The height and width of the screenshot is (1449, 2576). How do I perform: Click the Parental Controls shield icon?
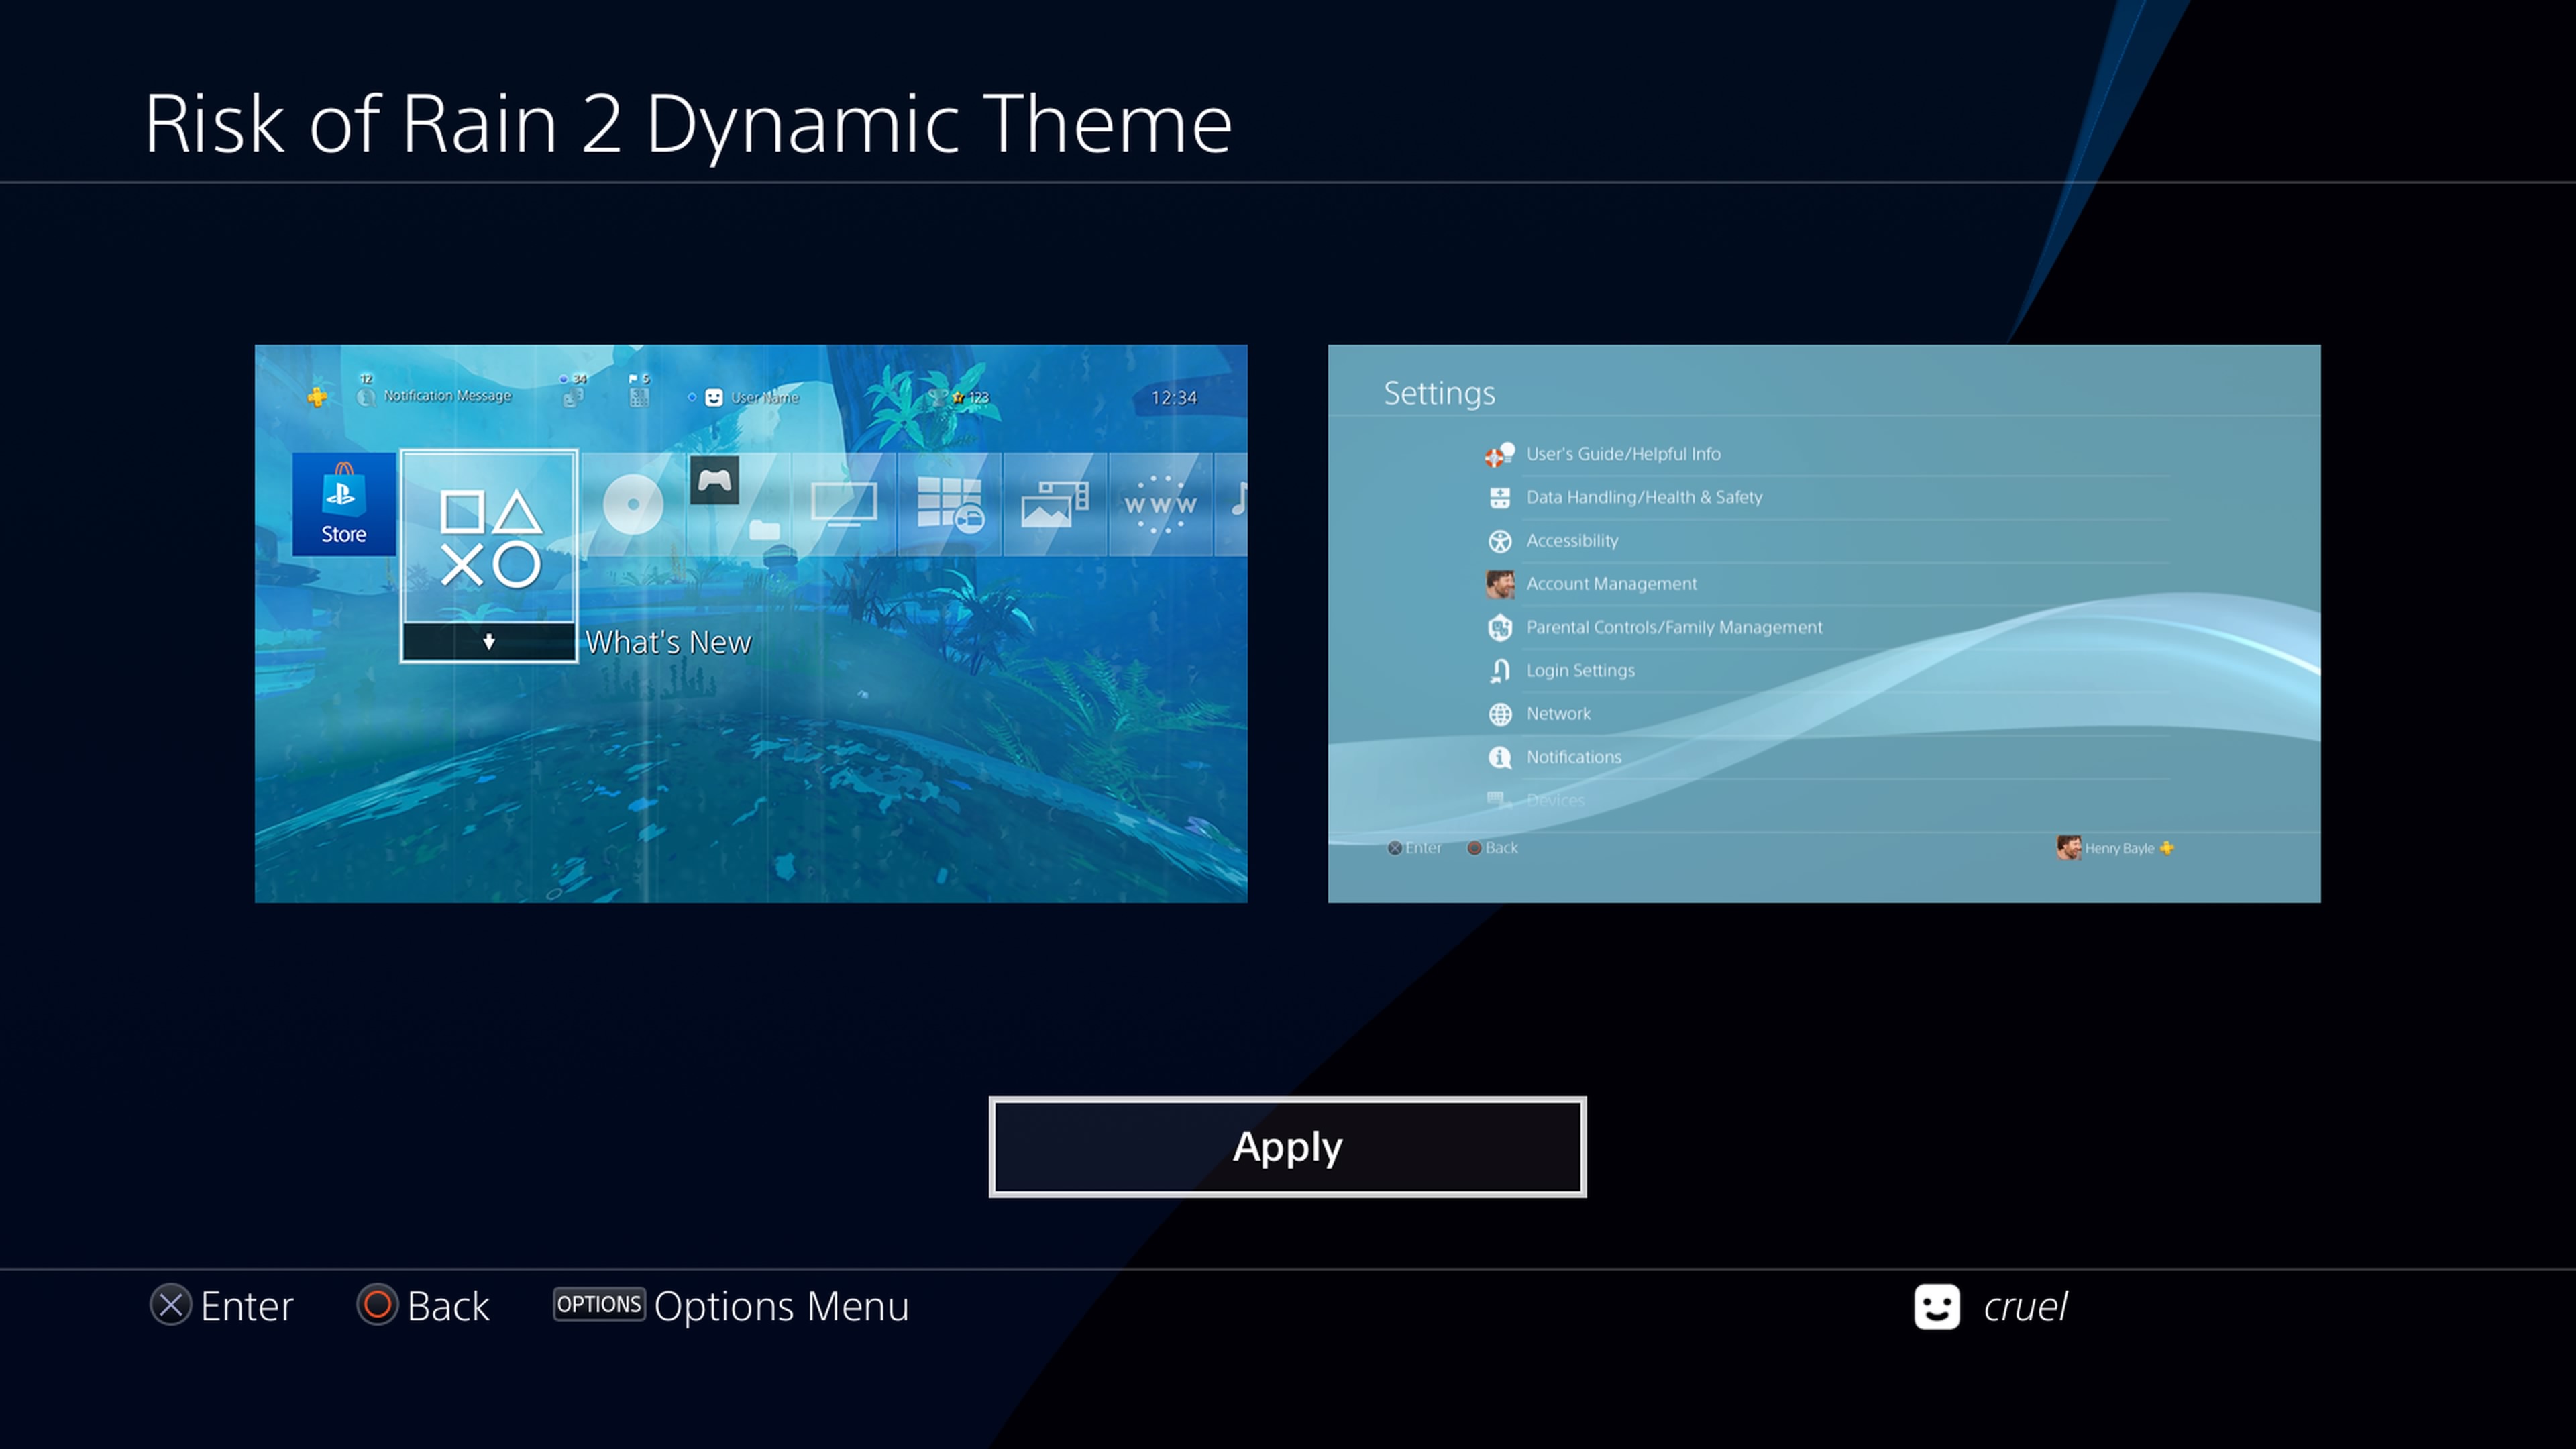(1499, 628)
